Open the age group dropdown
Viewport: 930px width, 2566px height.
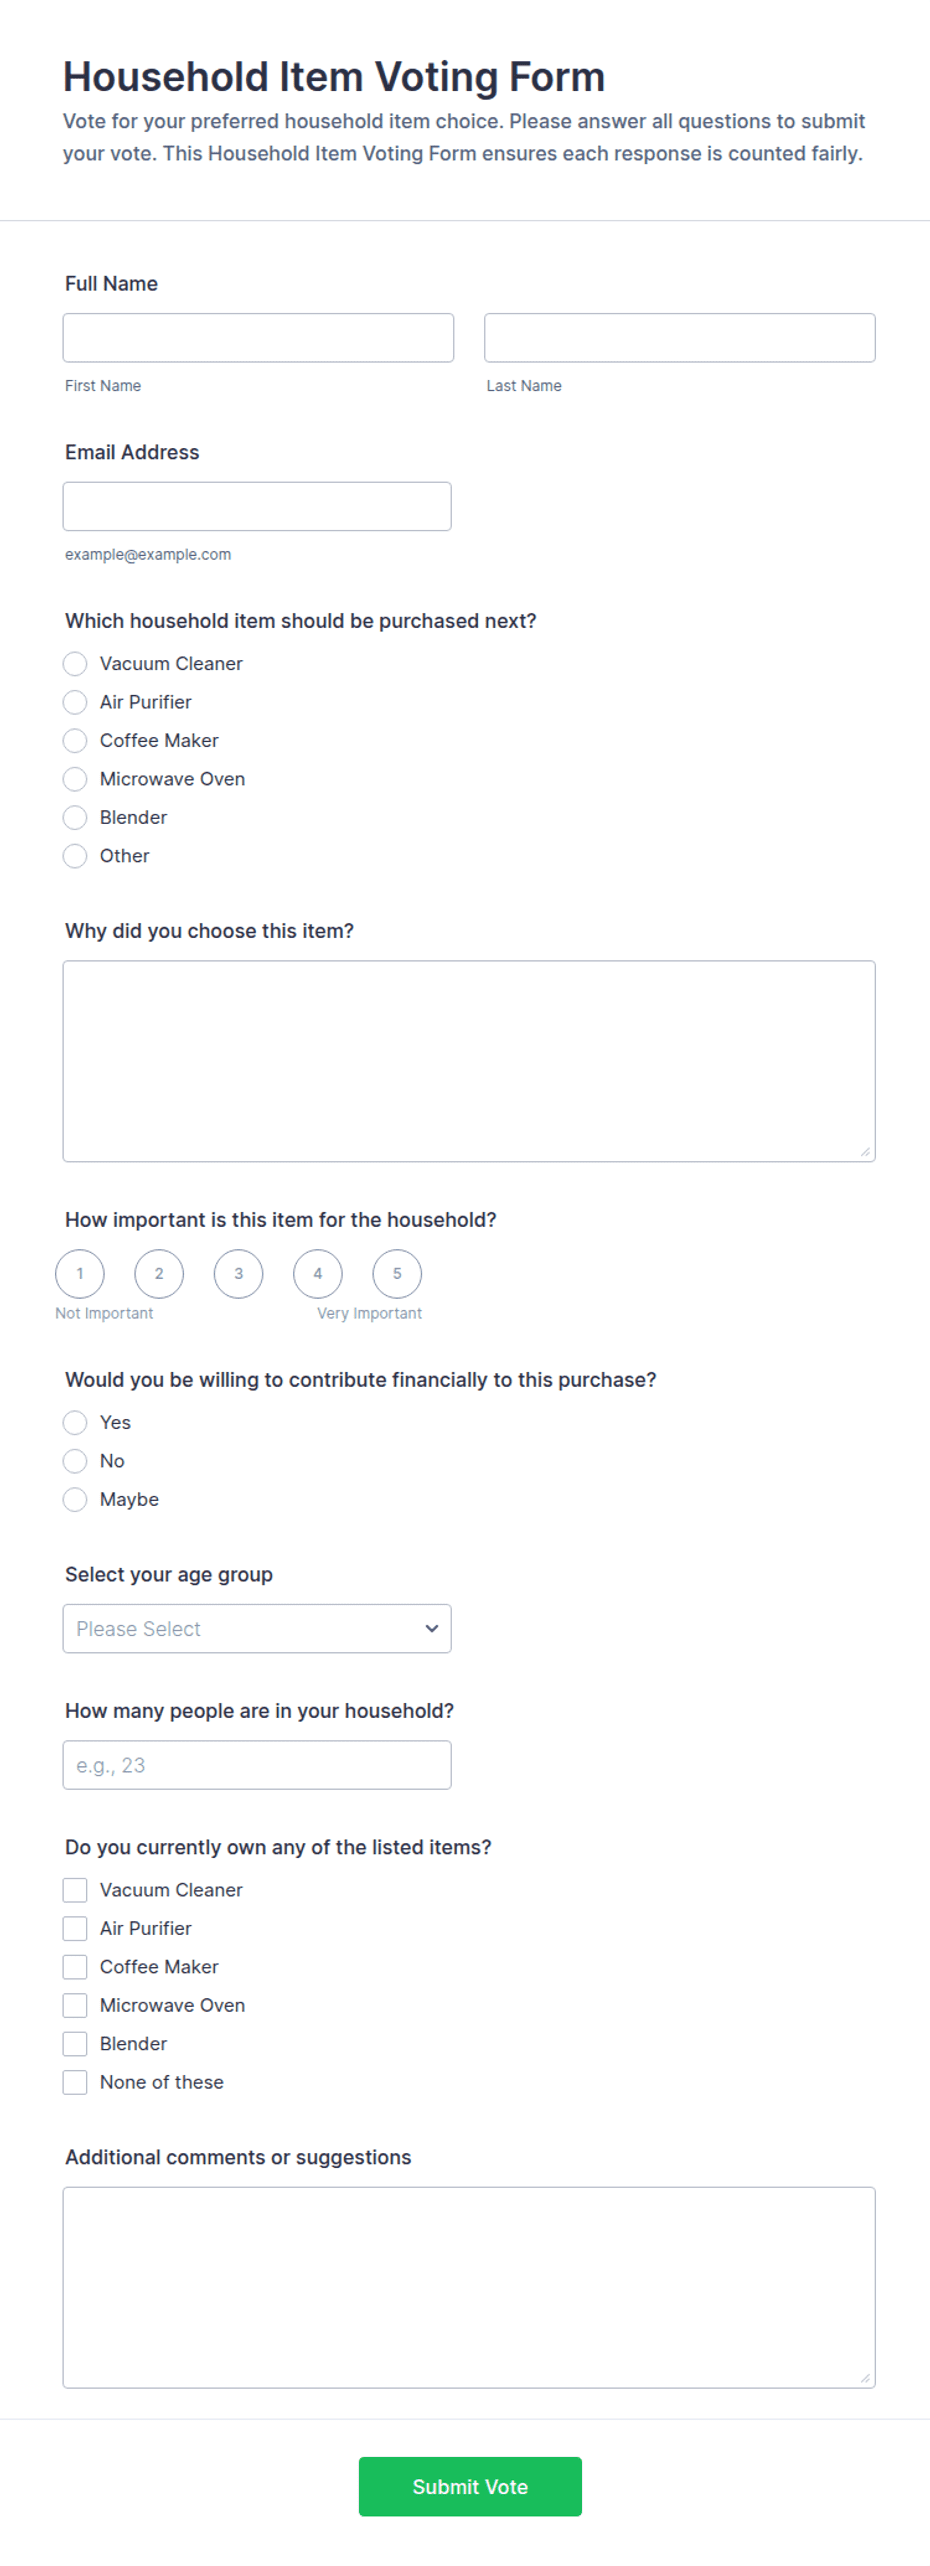tap(257, 1629)
